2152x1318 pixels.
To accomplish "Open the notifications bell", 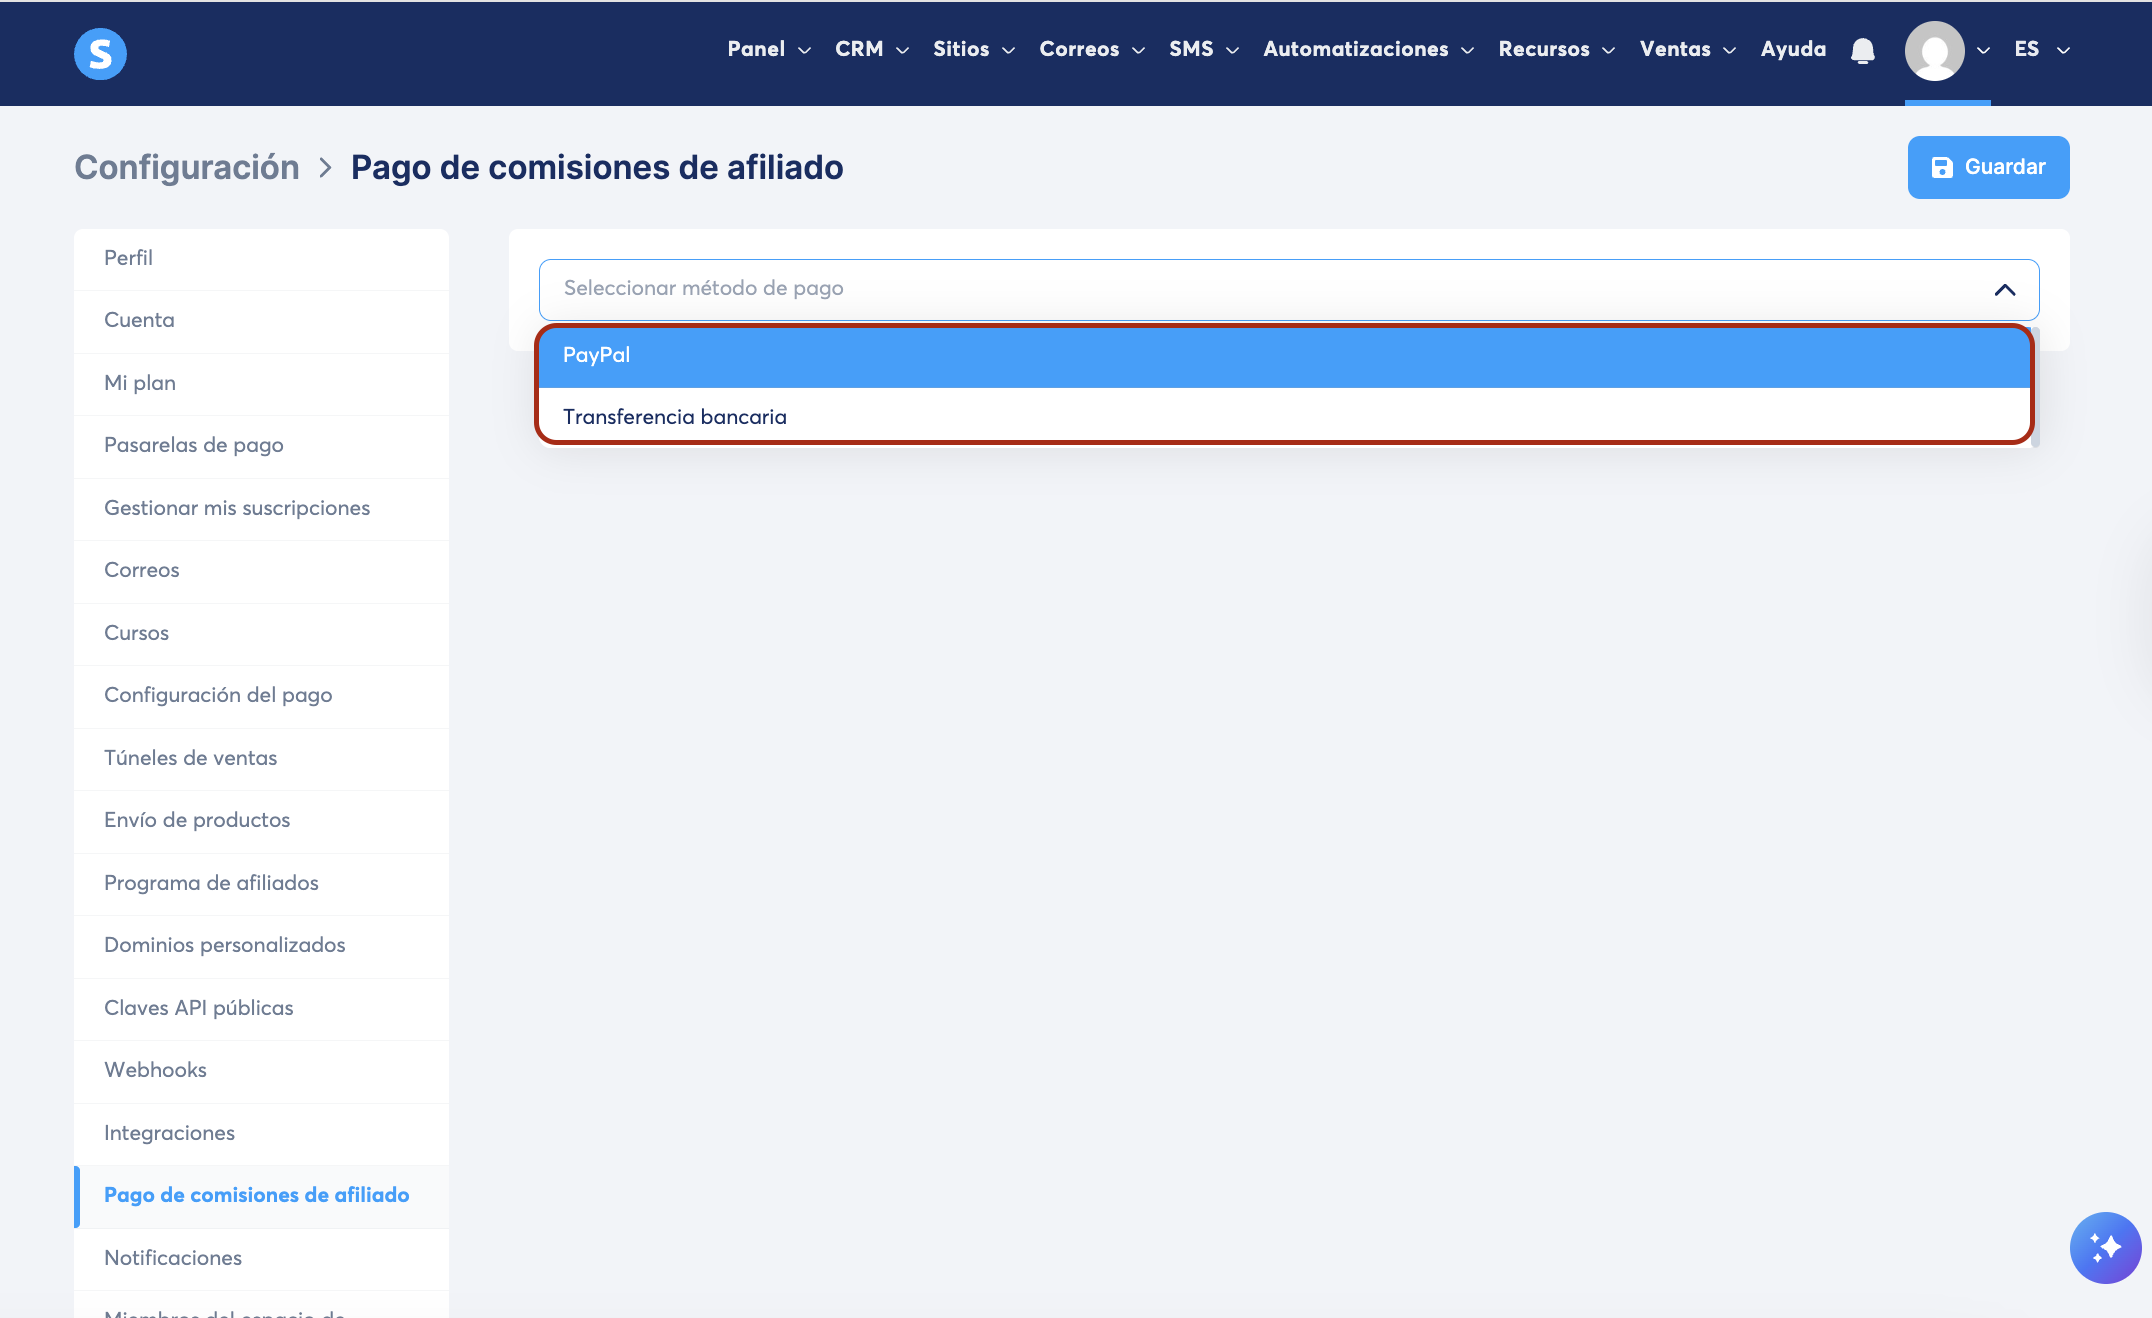I will 1862,50.
